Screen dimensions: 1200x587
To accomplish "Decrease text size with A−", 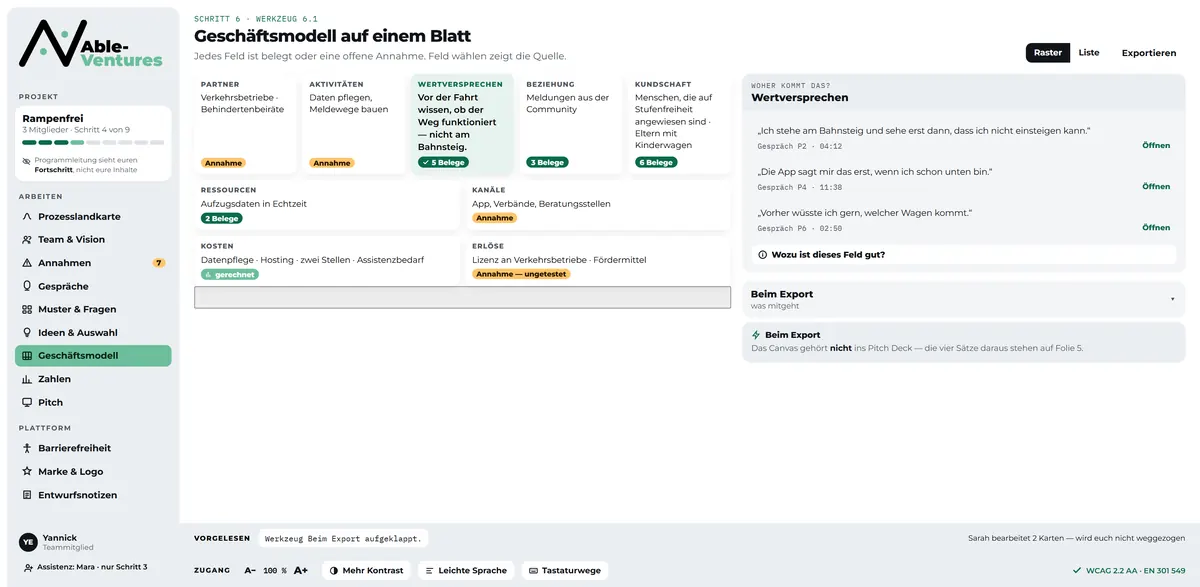I will [250, 570].
